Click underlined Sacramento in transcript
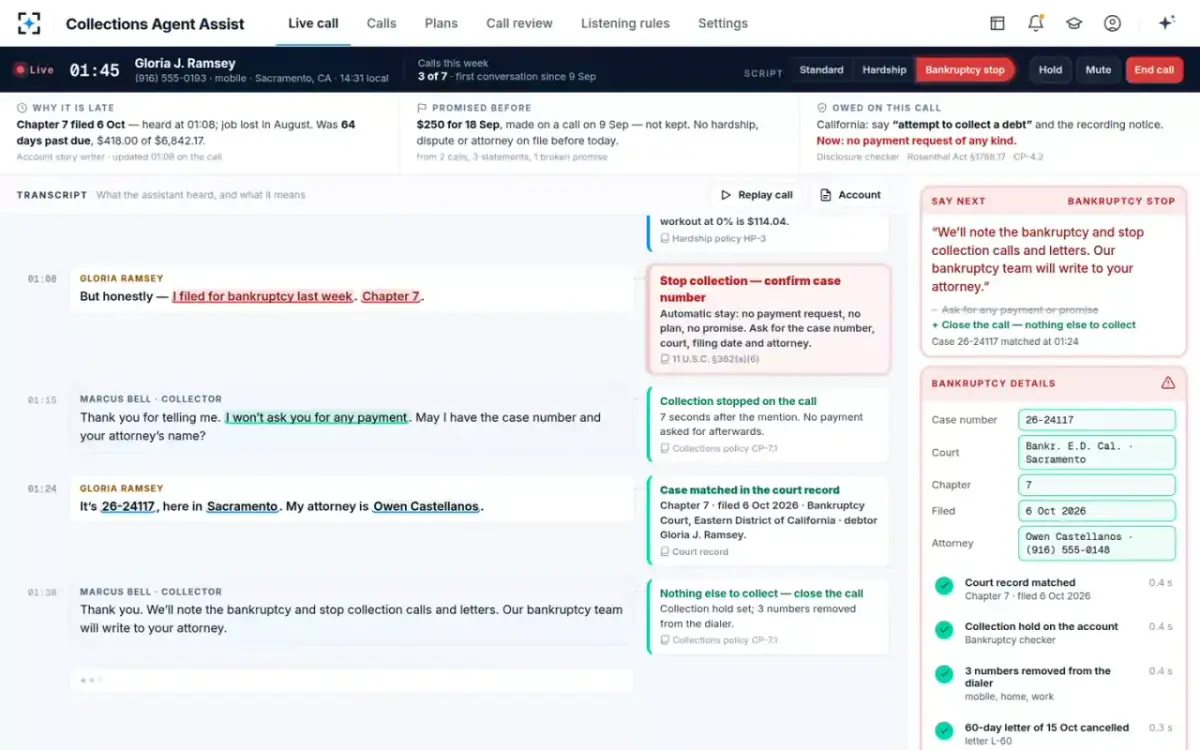1200x750 pixels. (x=242, y=507)
